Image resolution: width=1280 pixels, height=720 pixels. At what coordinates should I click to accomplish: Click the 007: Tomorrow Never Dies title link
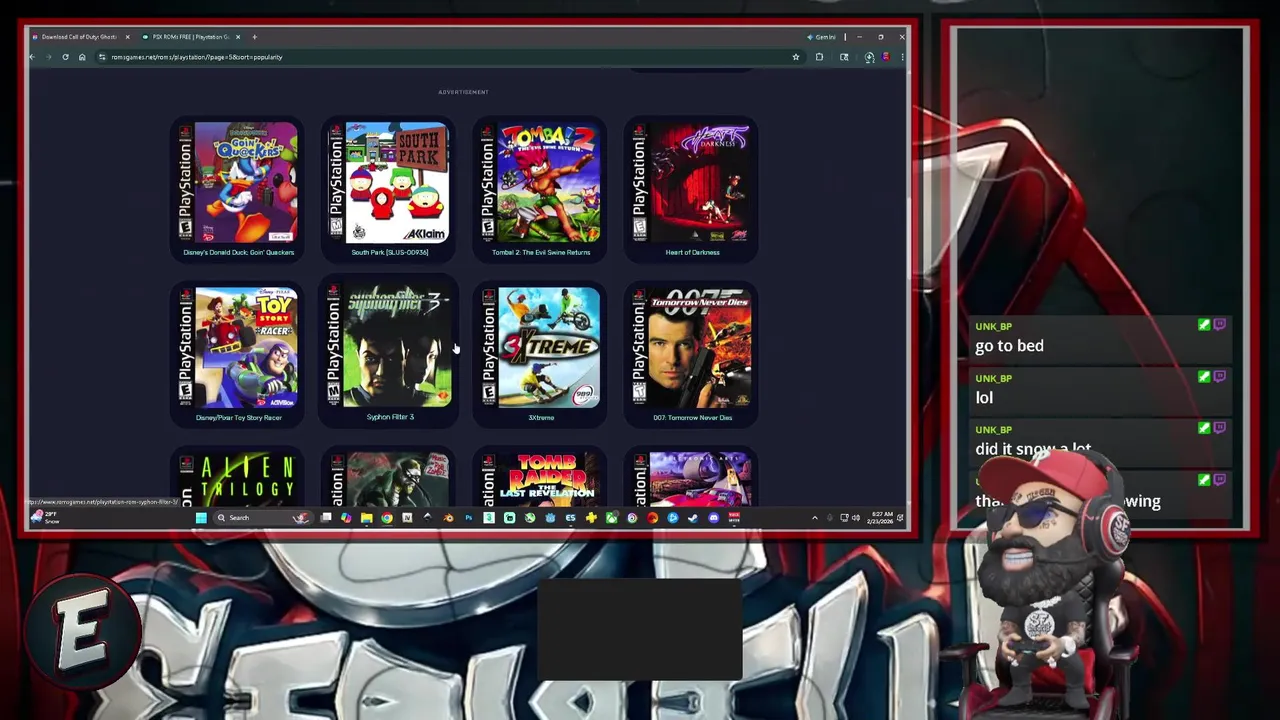click(692, 417)
